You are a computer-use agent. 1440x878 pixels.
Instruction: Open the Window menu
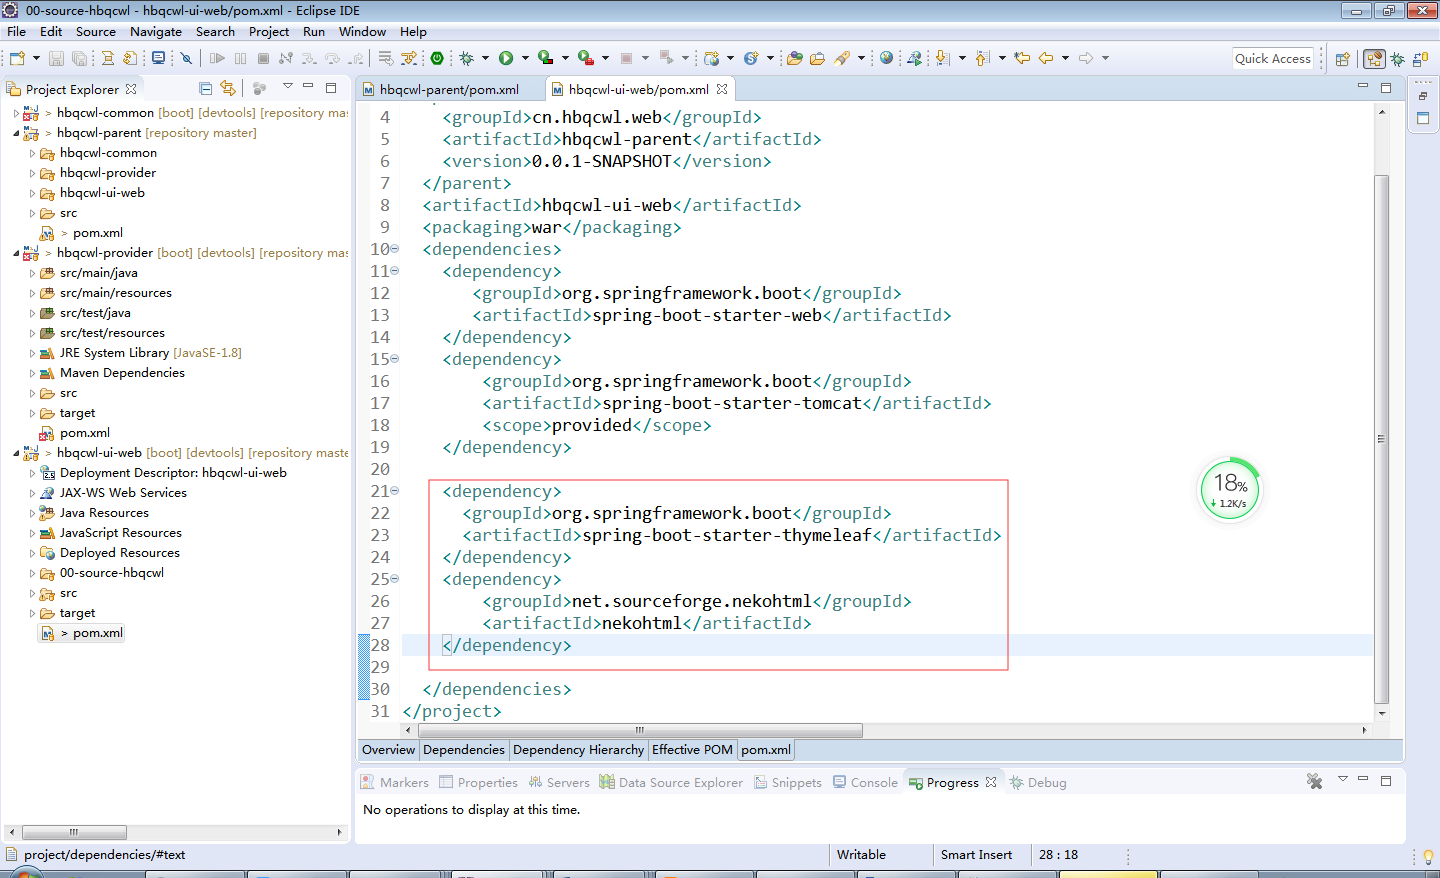[x=362, y=31]
